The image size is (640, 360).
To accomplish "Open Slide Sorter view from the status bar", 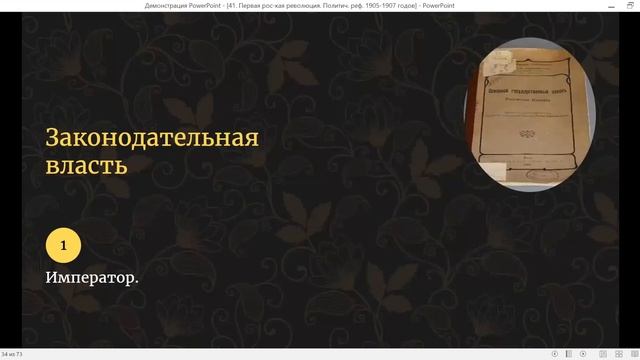I will [619, 354].
